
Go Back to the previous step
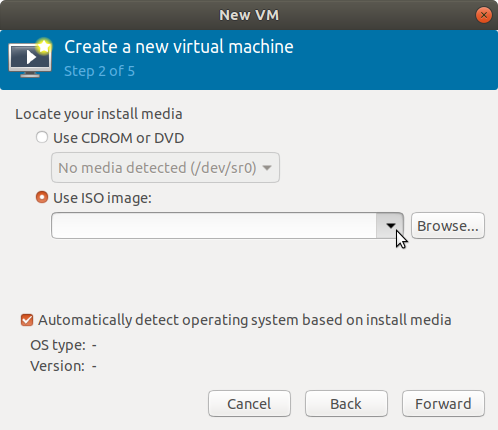(346, 404)
